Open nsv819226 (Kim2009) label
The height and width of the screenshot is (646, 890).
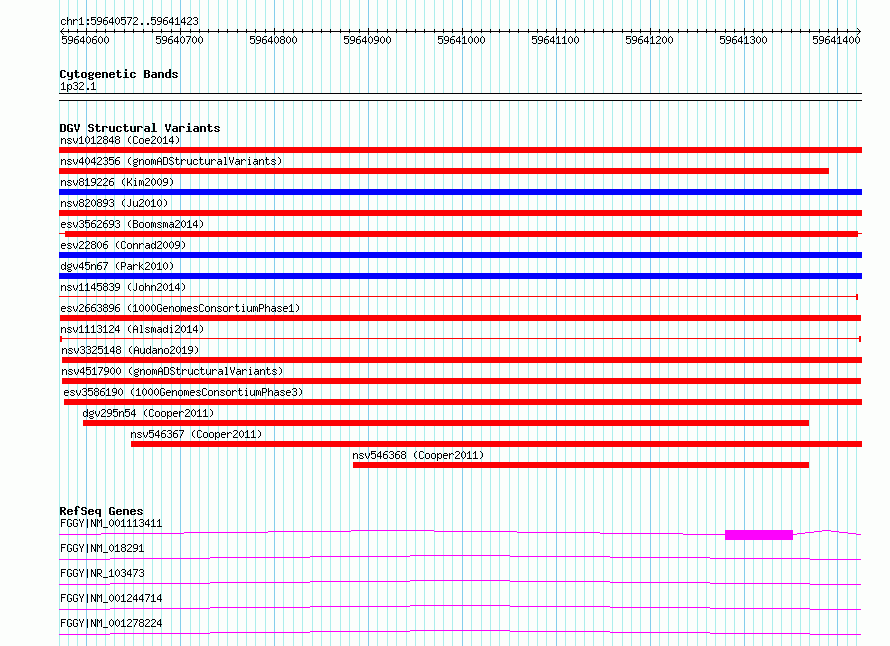click(x=117, y=182)
